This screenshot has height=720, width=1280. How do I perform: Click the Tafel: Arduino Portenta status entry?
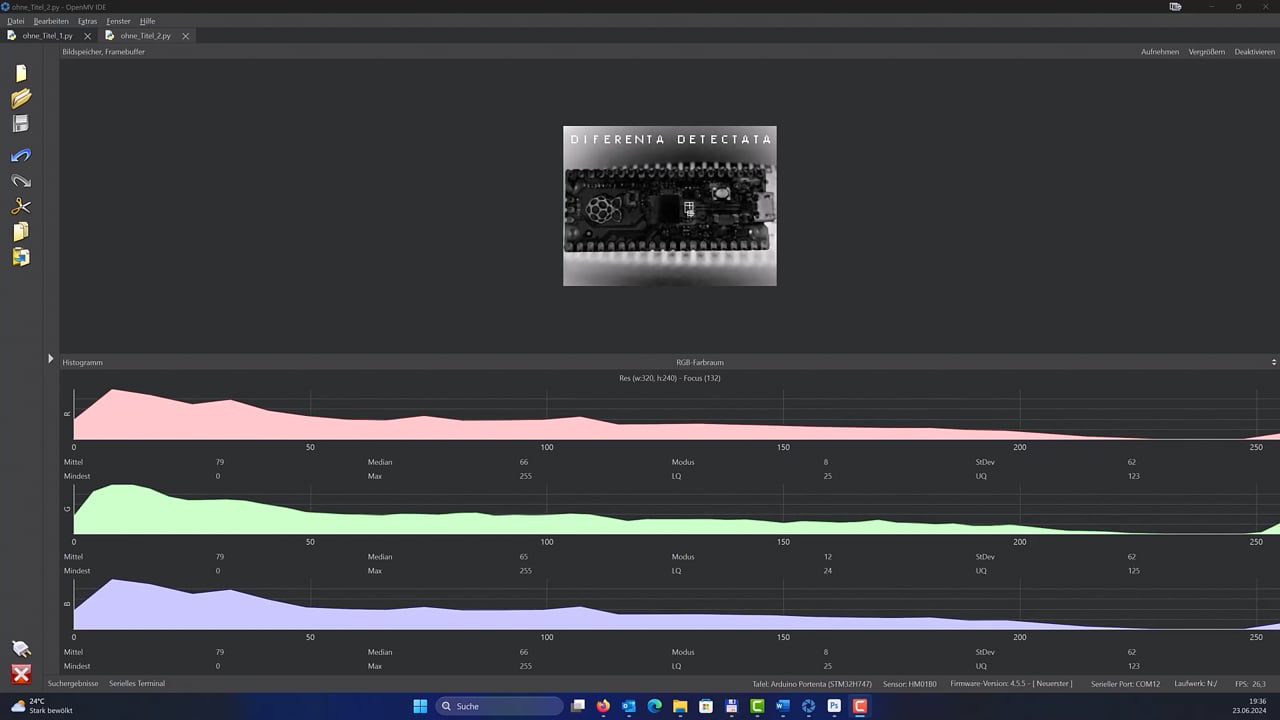click(812, 684)
